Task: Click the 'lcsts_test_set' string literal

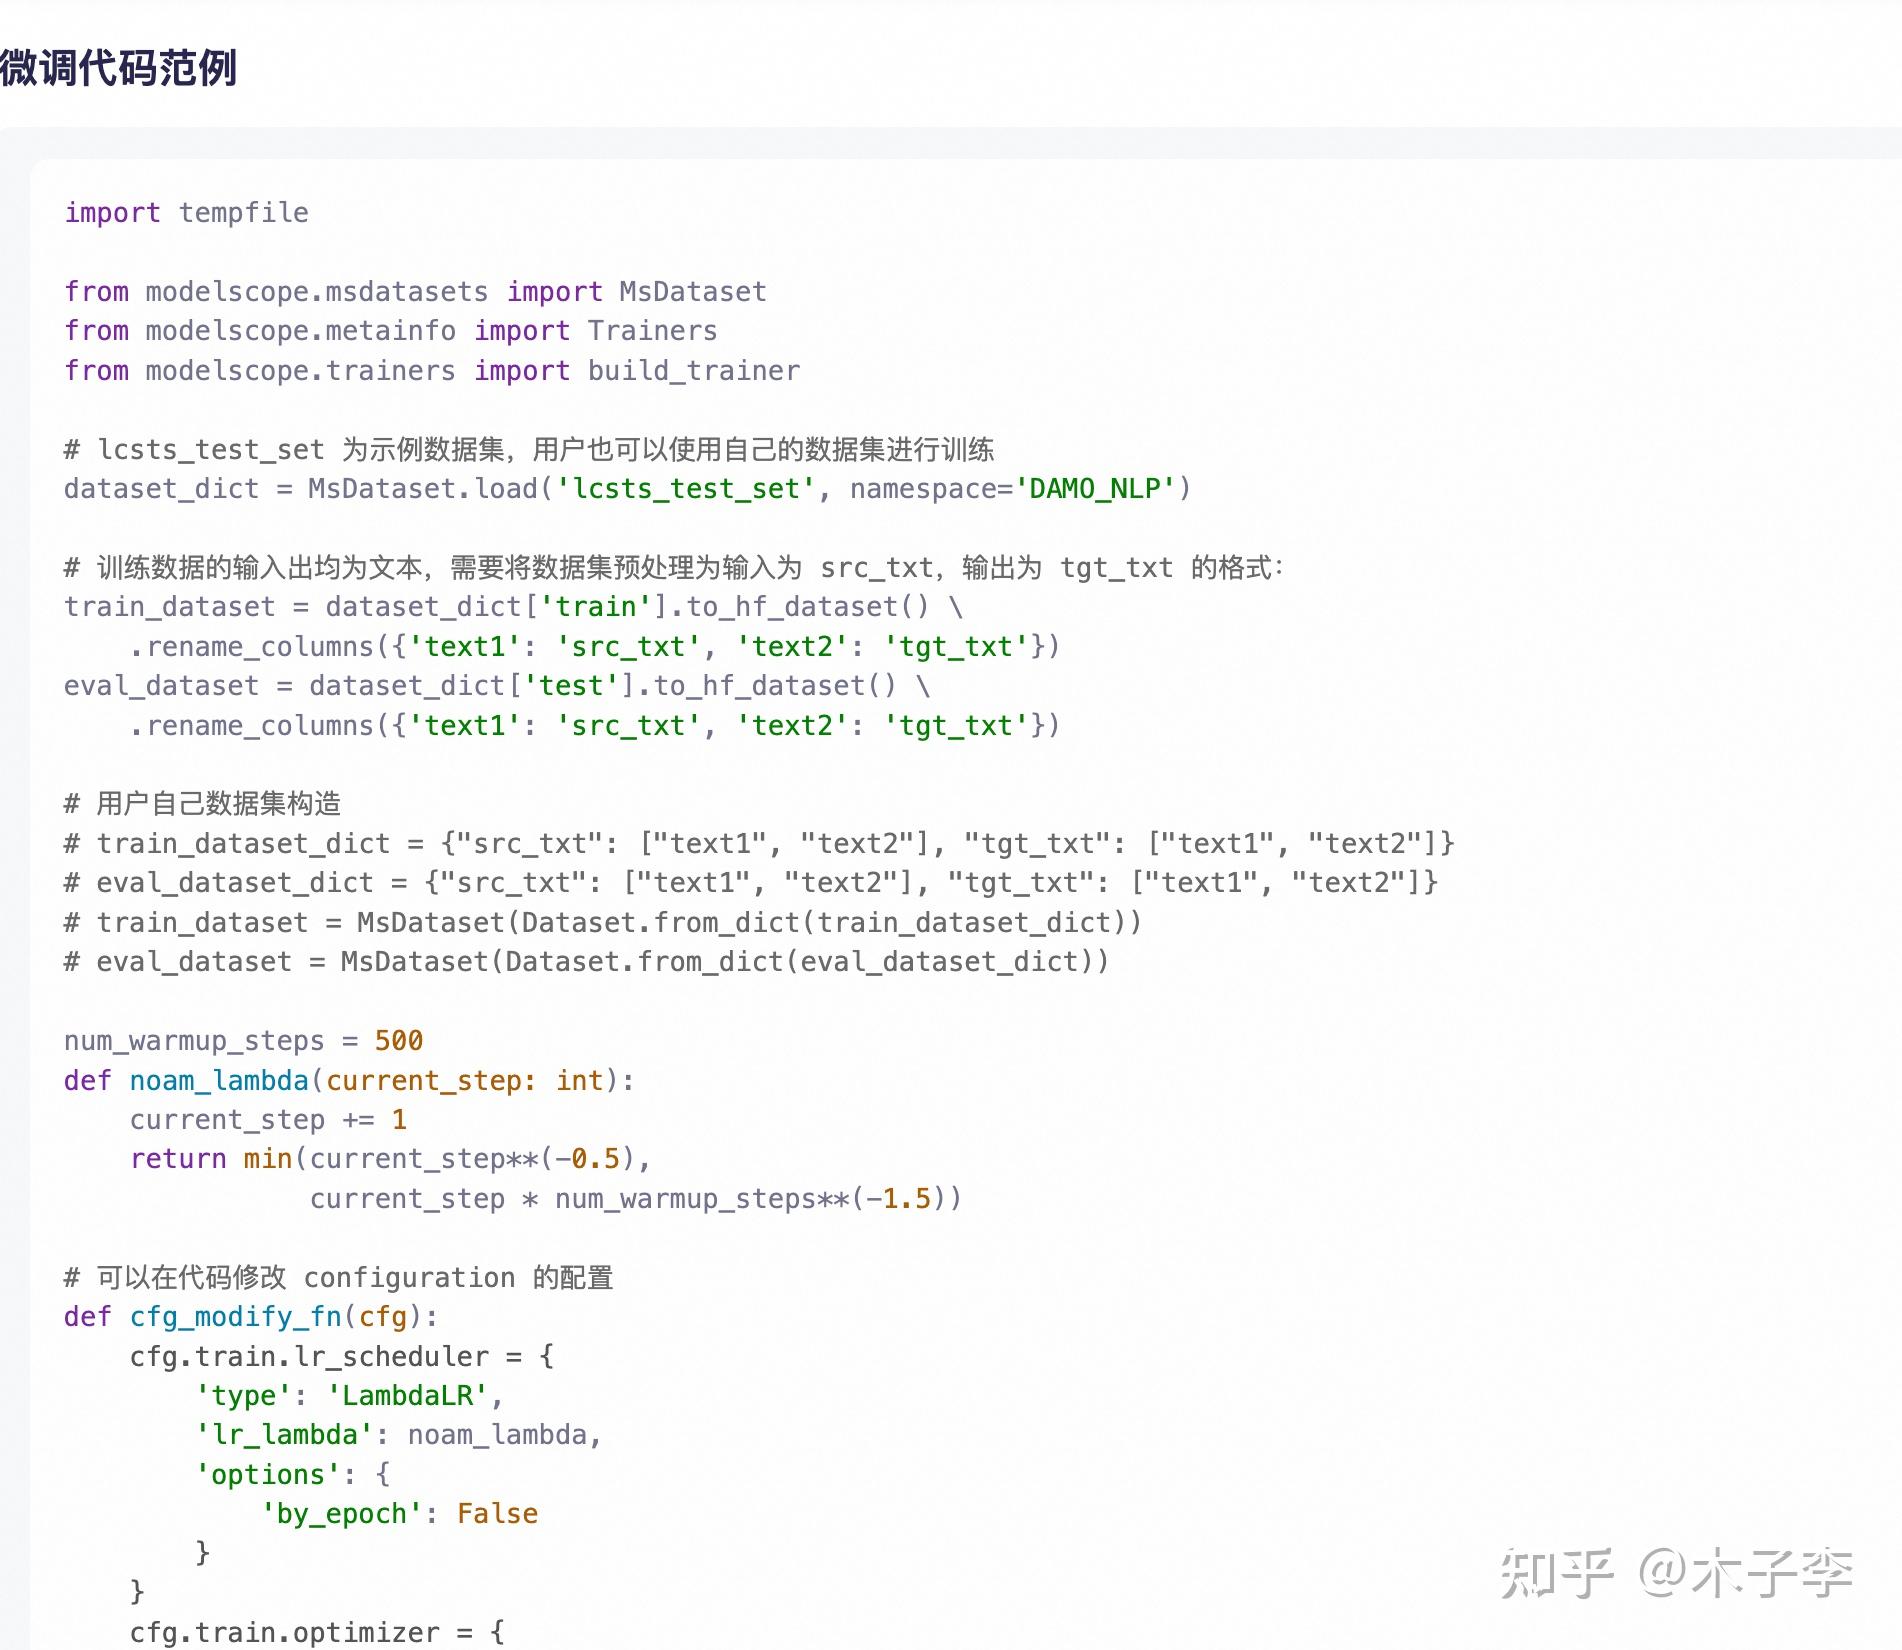Action: coord(685,488)
